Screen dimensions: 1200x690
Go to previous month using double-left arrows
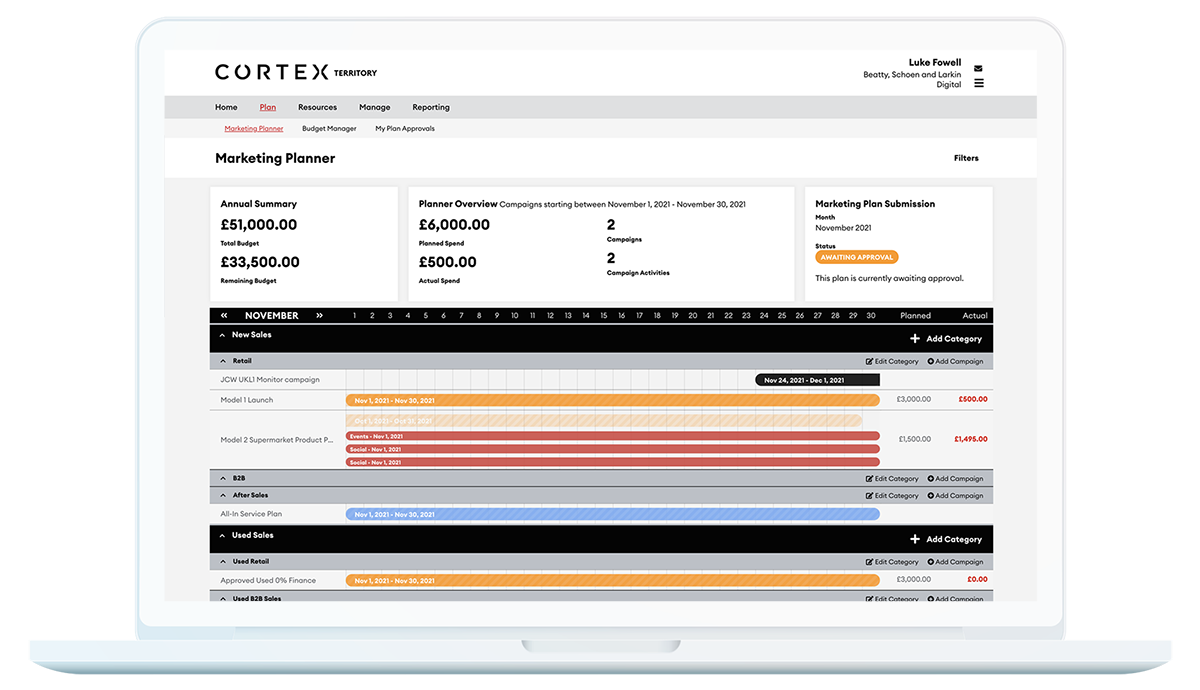pyautogui.click(x=224, y=316)
